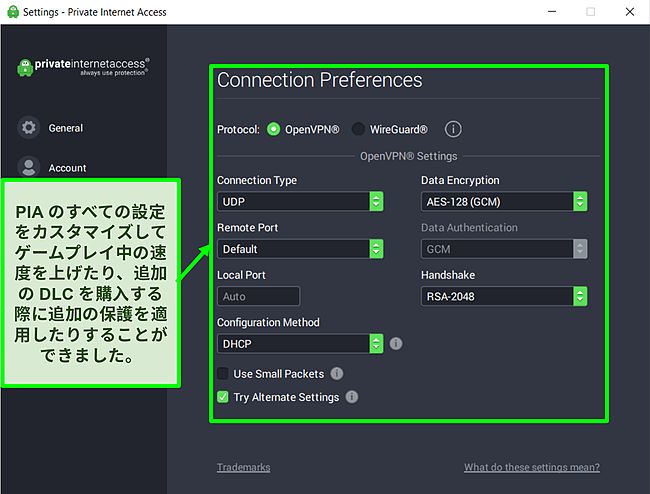Image resolution: width=650 pixels, height=494 pixels.
Task: Open the Data Encryption AES-128 dropdown
Action: click(x=503, y=202)
